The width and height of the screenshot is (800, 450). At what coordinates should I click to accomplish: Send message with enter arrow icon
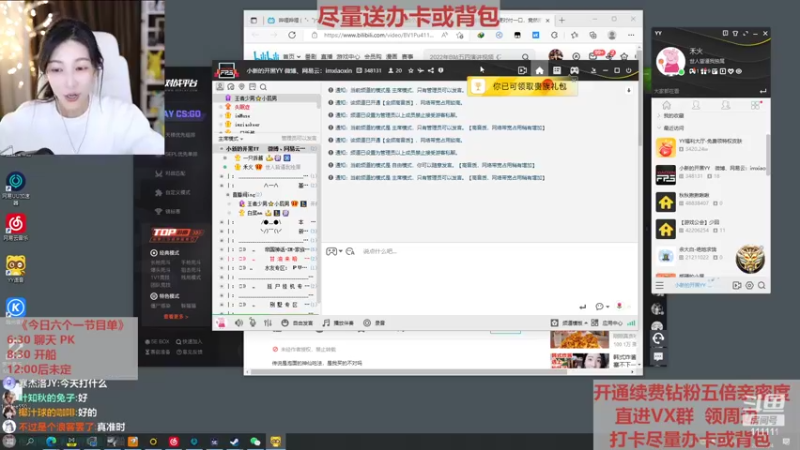tap(583, 307)
